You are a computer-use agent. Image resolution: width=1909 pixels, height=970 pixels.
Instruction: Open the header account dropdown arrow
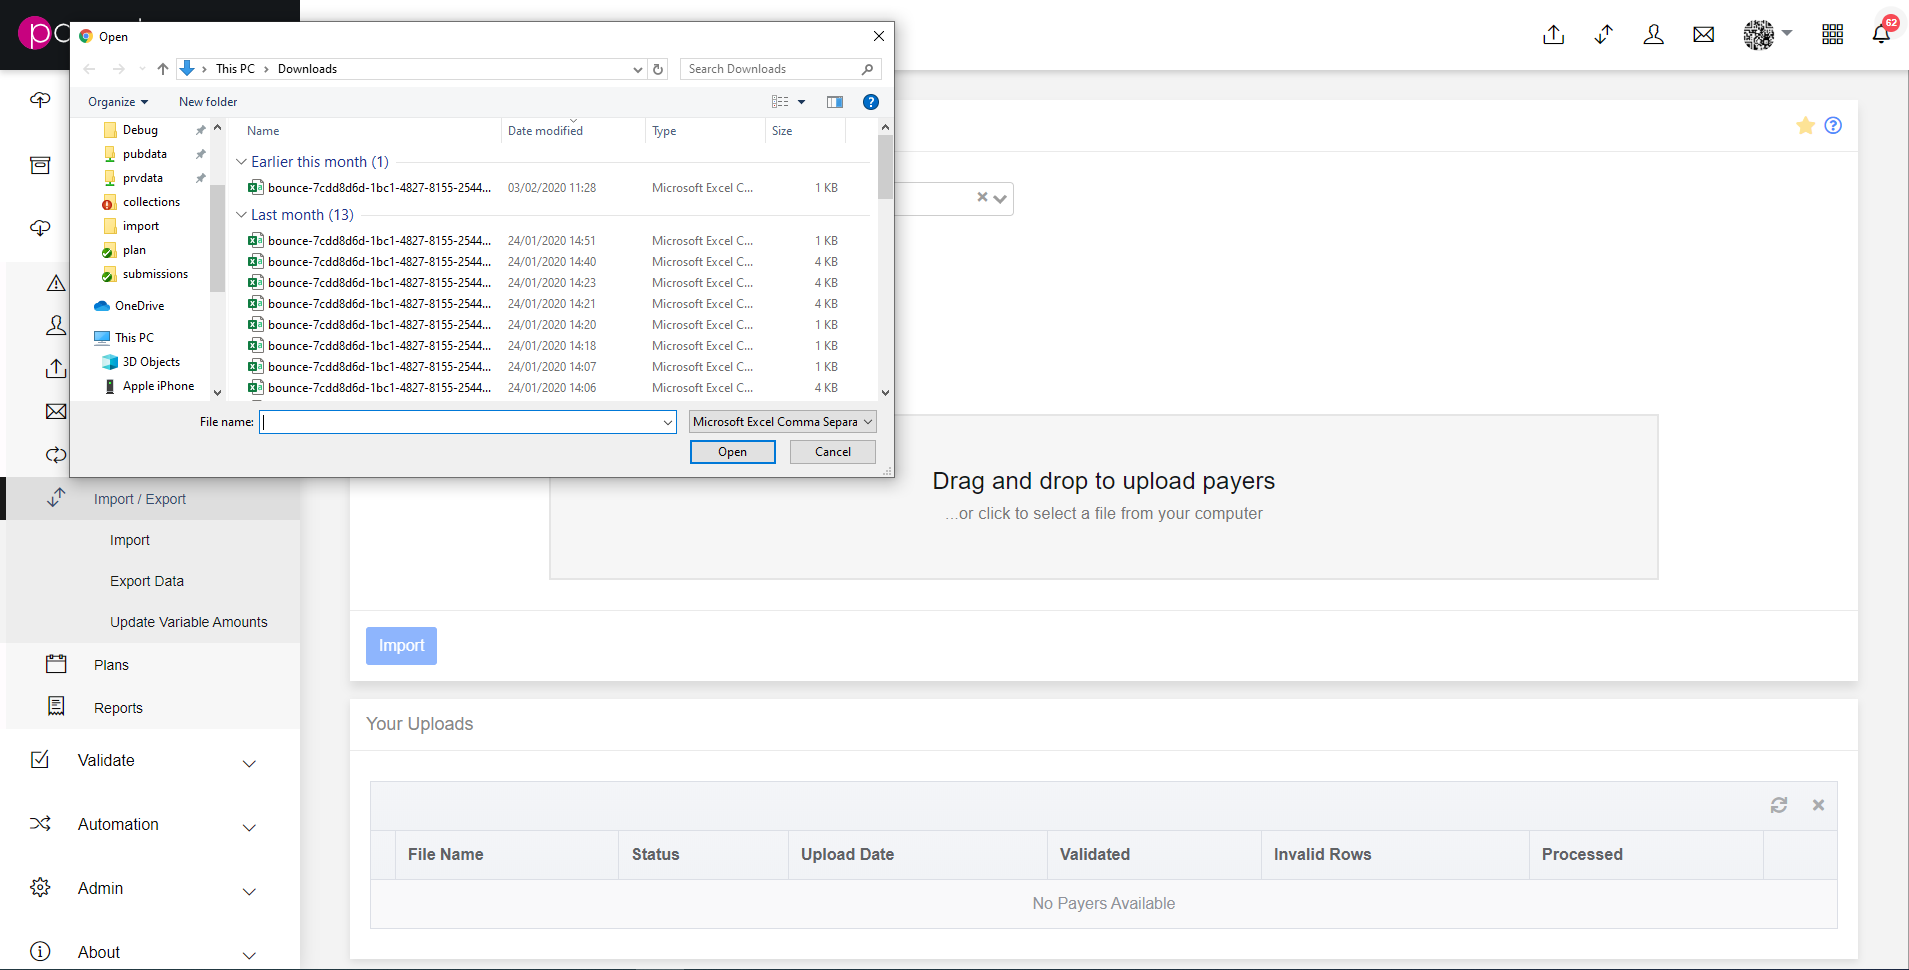(x=1787, y=33)
